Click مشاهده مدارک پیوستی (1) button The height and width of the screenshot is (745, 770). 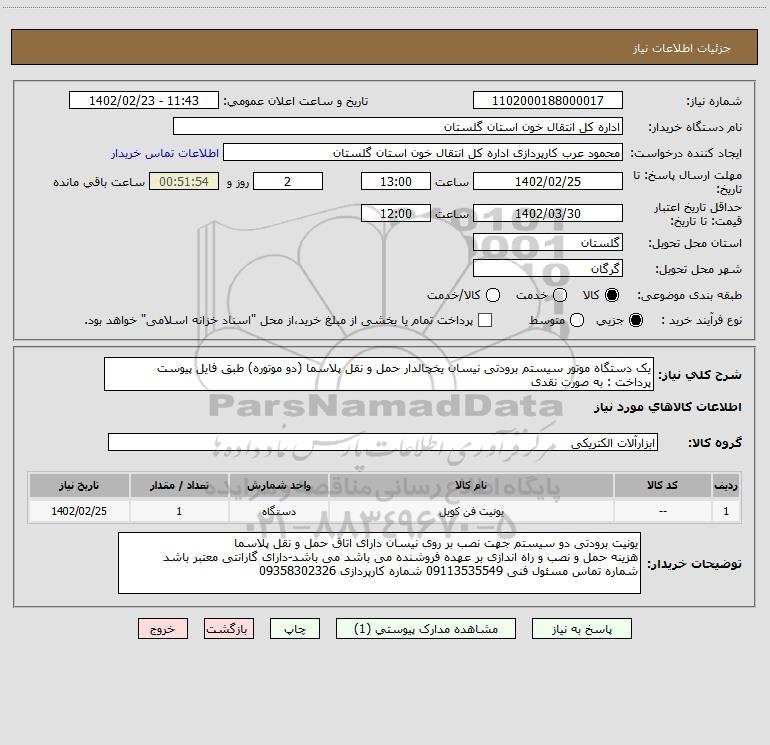[426, 629]
